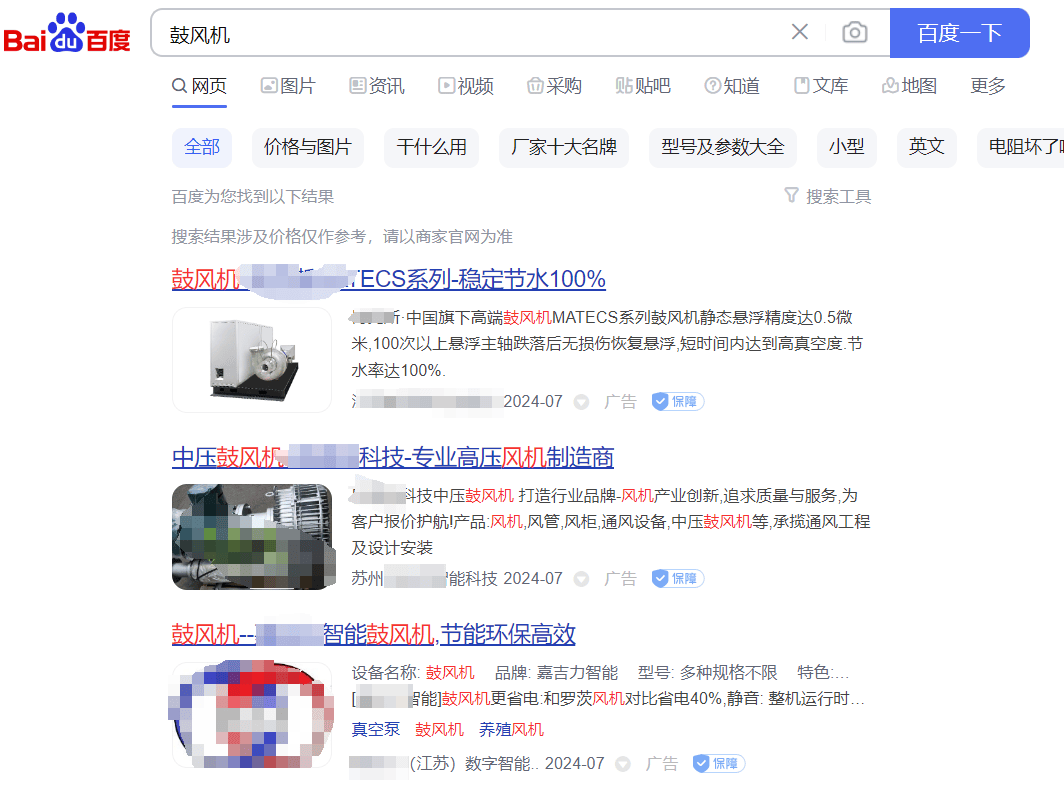
Task: Click the Baidu logo
Action: pyautogui.click(x=66, y=33)
